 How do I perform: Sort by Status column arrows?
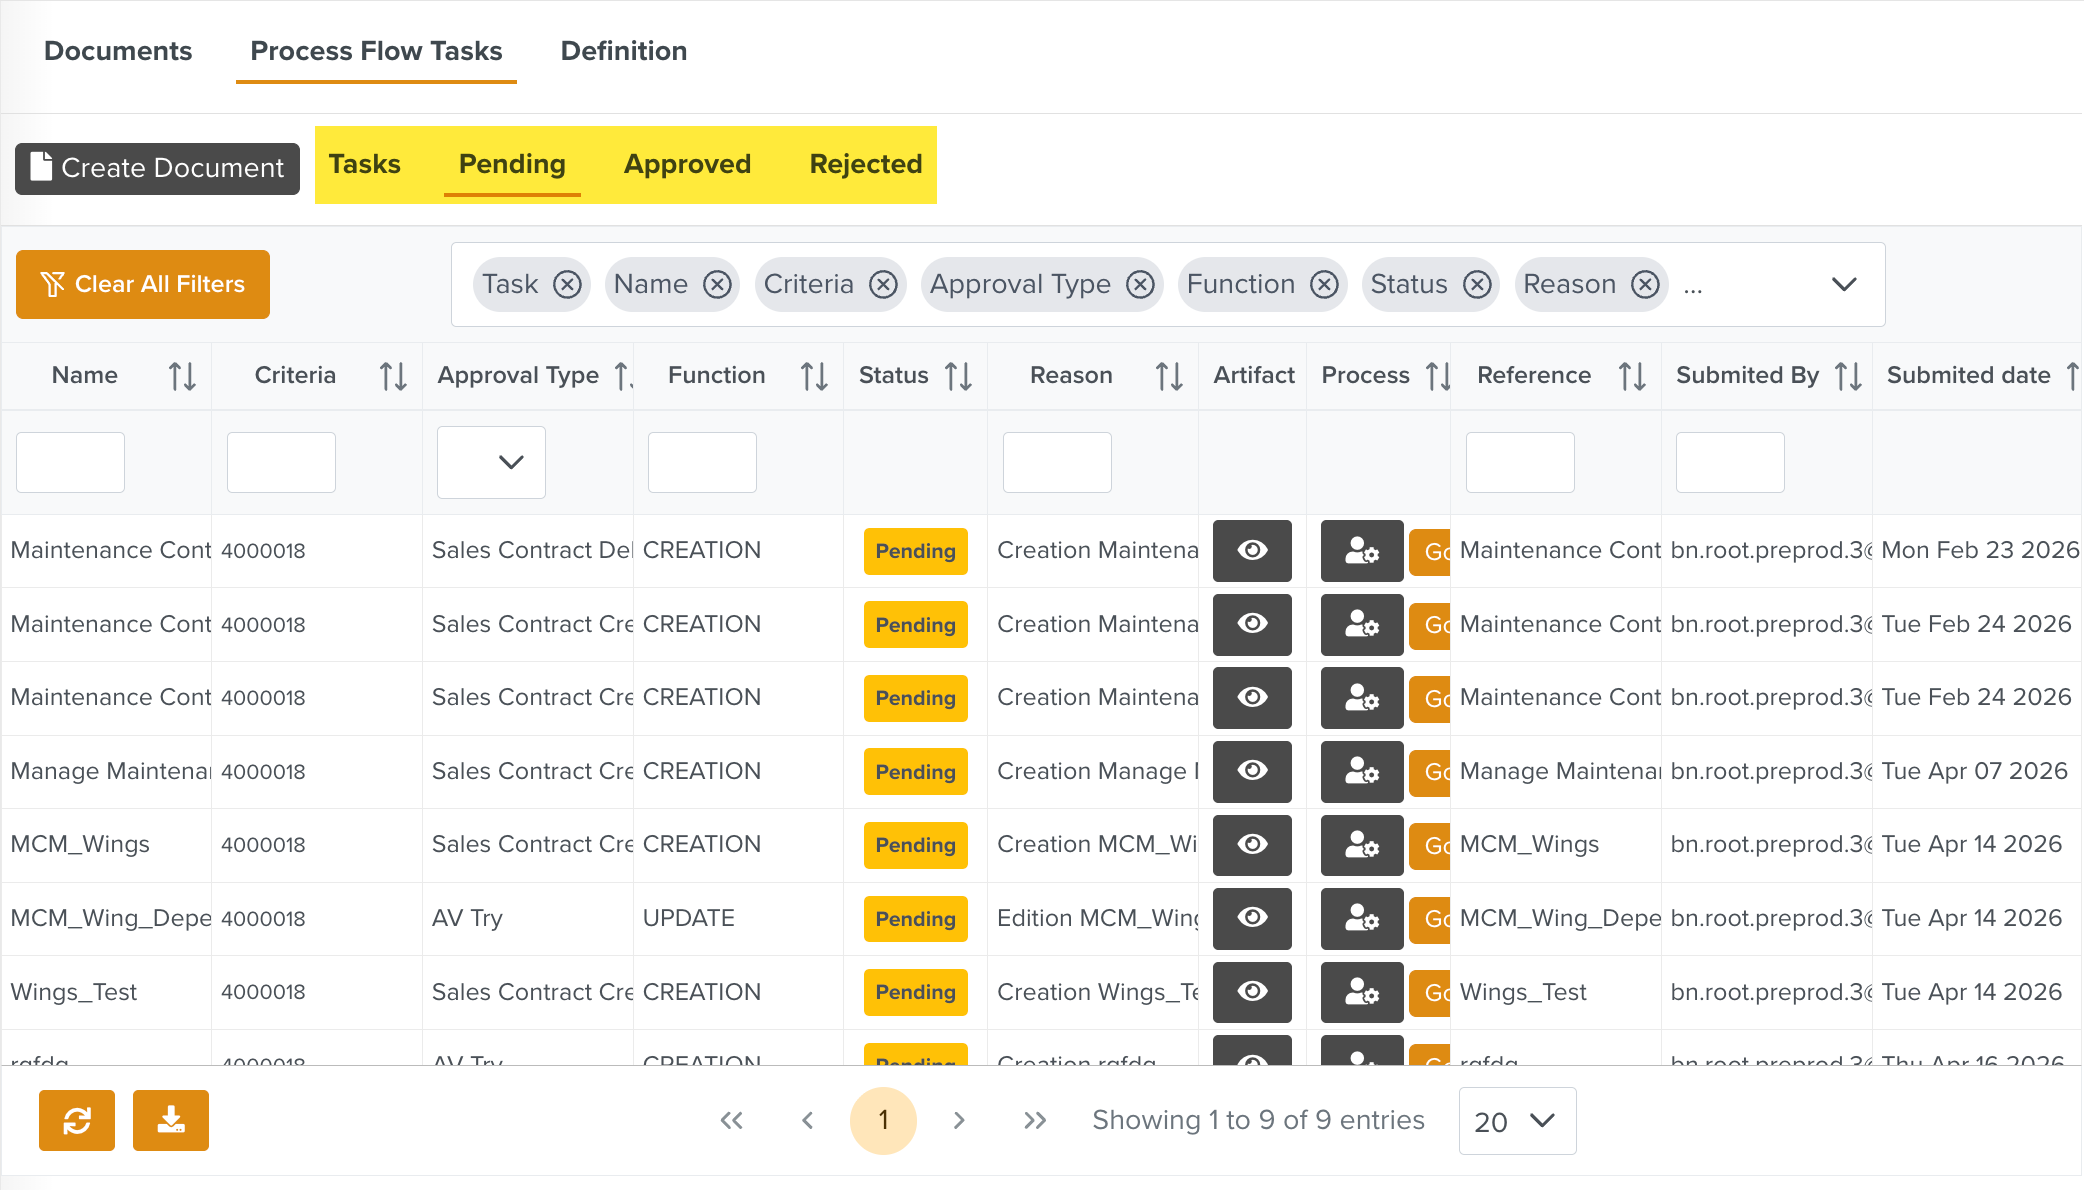coord(958,376)
